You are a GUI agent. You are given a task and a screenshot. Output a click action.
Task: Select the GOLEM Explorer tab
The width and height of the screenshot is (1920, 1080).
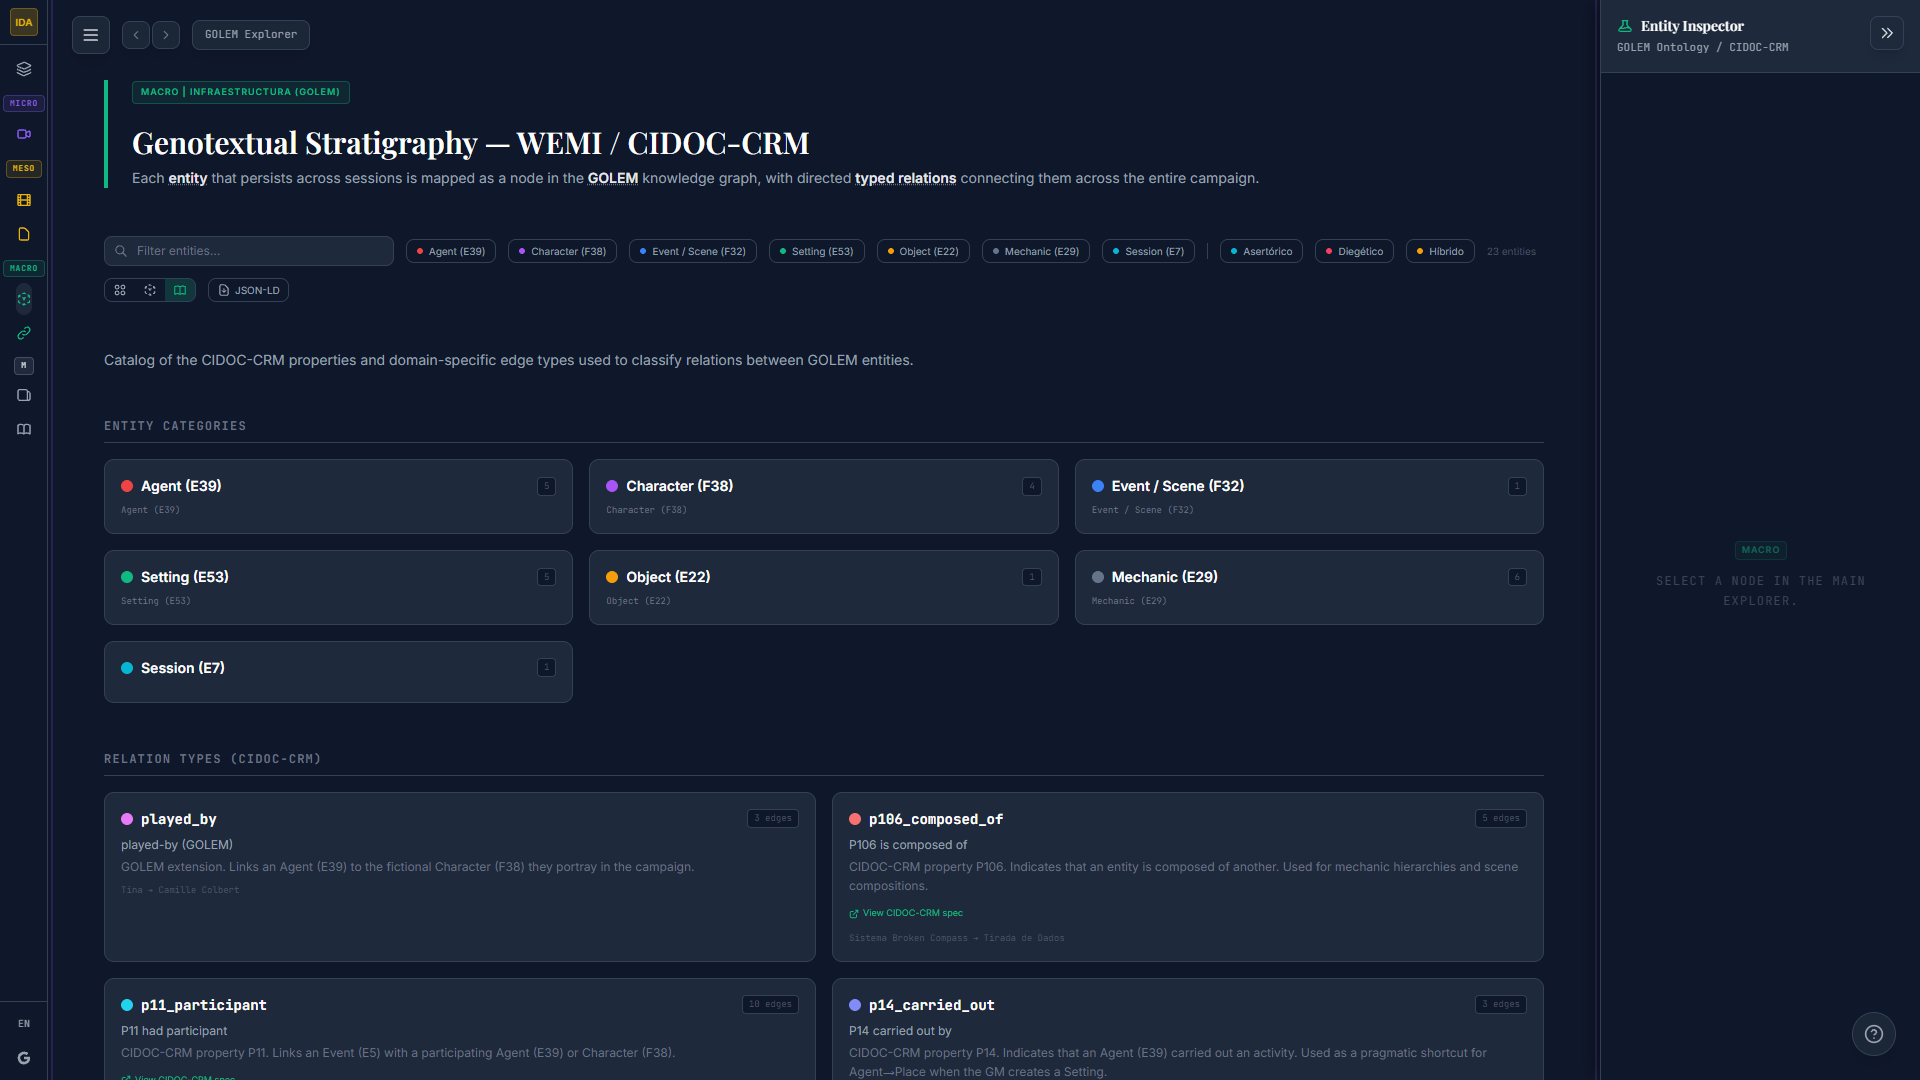250,35
